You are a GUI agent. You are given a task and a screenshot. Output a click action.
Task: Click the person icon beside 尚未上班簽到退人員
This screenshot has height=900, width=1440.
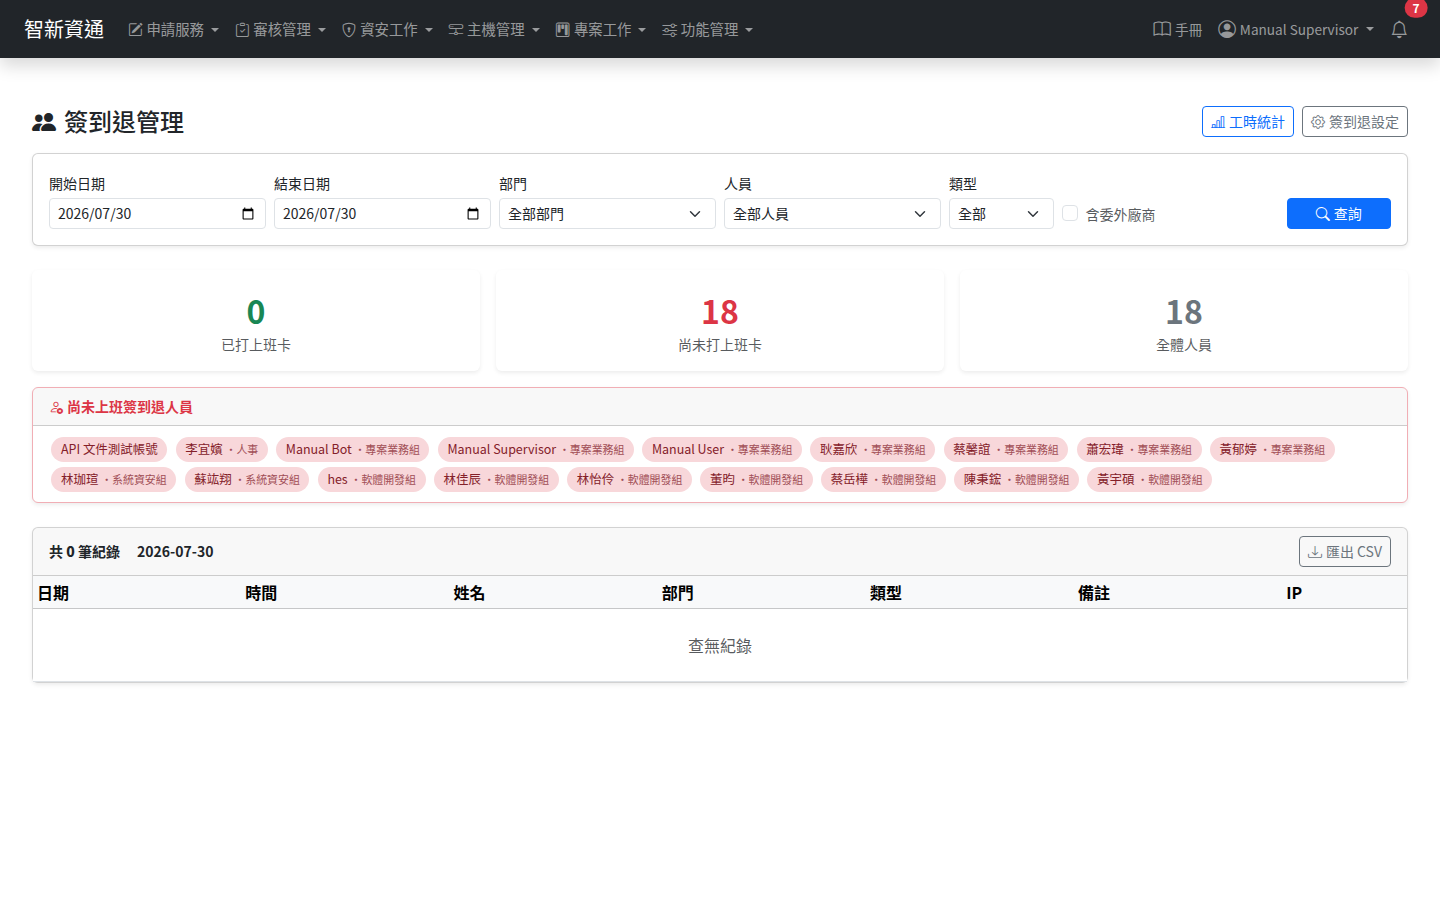point(57,408)
